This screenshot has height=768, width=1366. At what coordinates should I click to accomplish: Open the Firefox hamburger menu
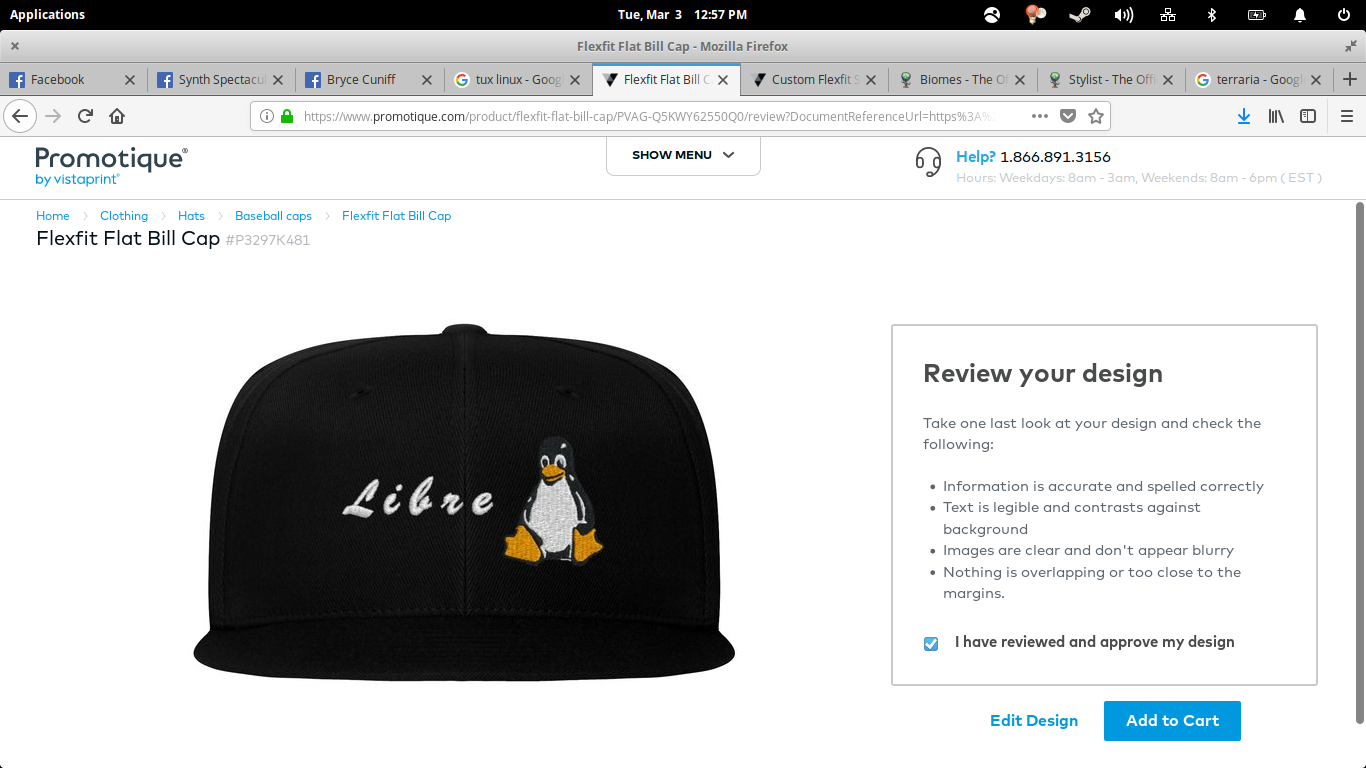[1346, 116]
